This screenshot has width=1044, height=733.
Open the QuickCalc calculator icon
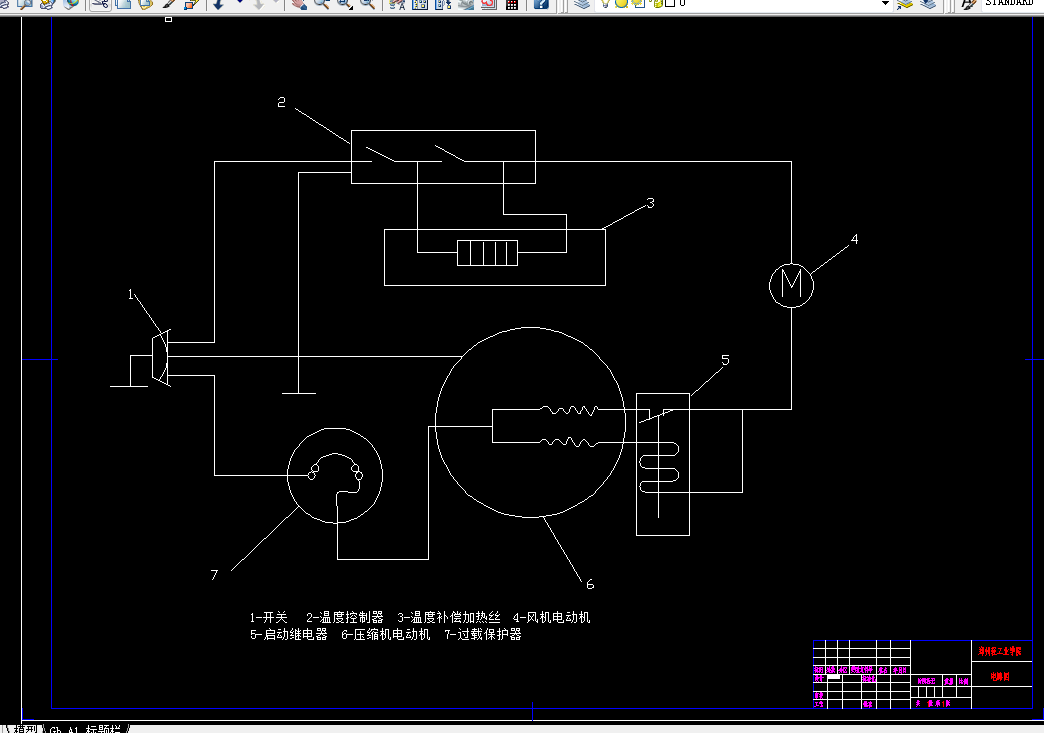511,3
